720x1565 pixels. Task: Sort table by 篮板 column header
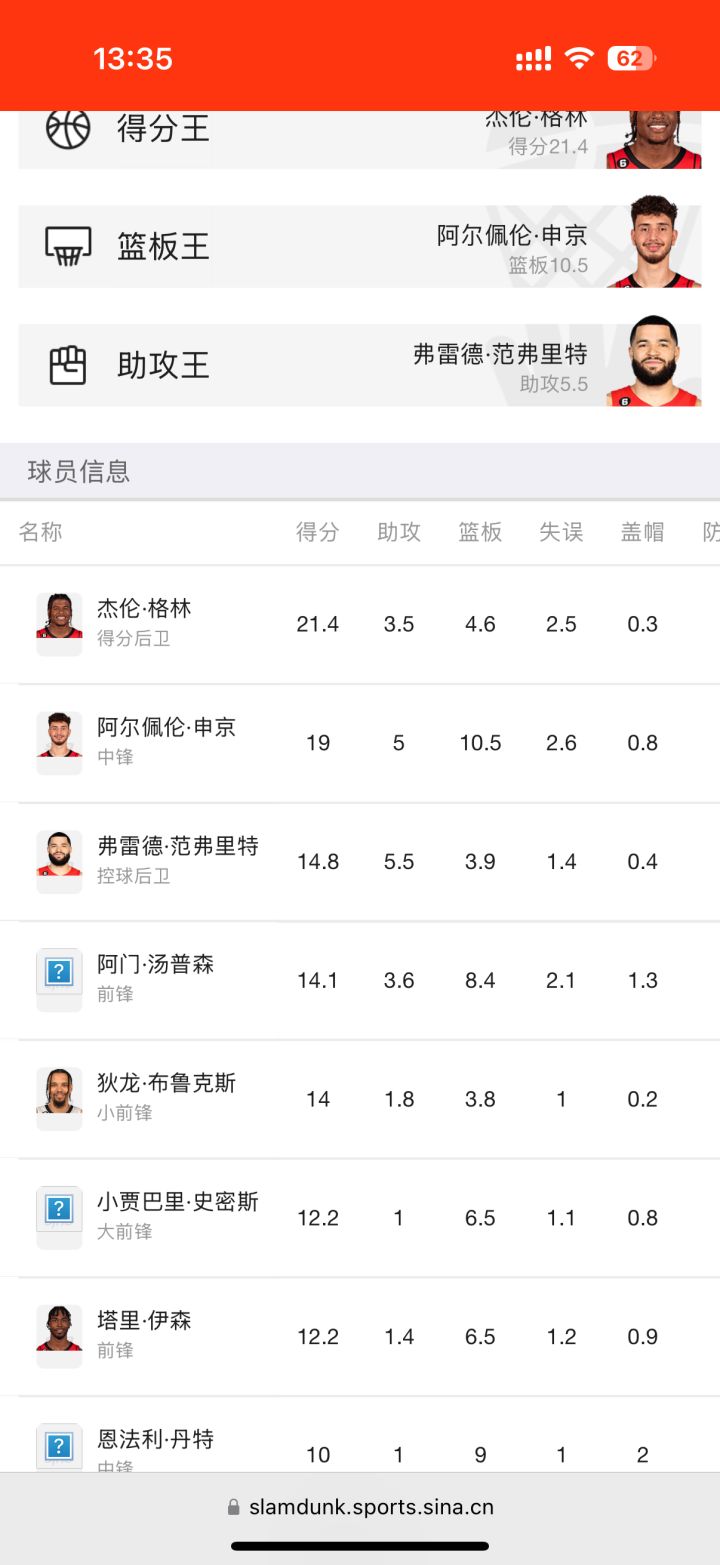[480, 532]
